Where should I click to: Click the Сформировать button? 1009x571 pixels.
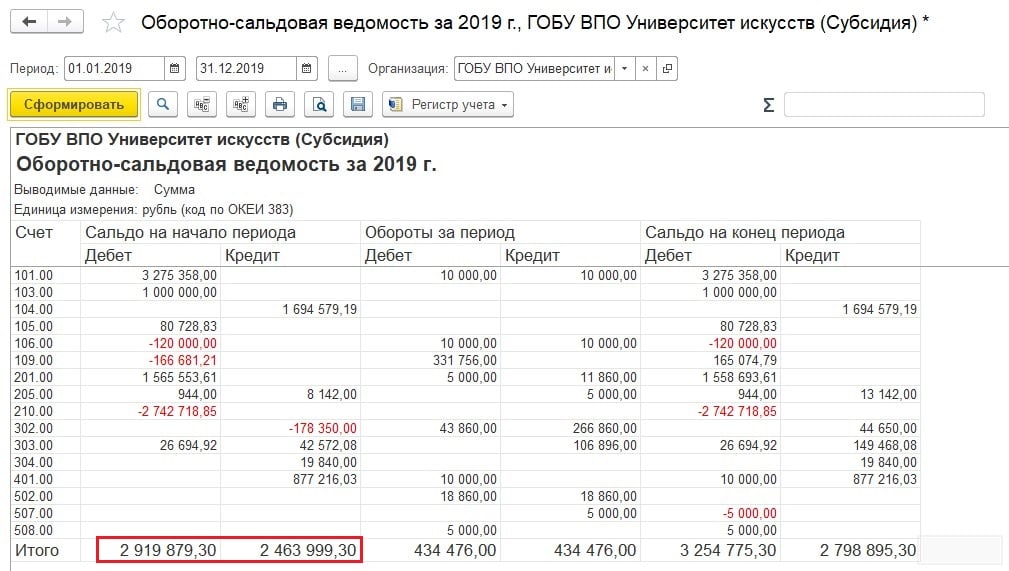point(74,104)
